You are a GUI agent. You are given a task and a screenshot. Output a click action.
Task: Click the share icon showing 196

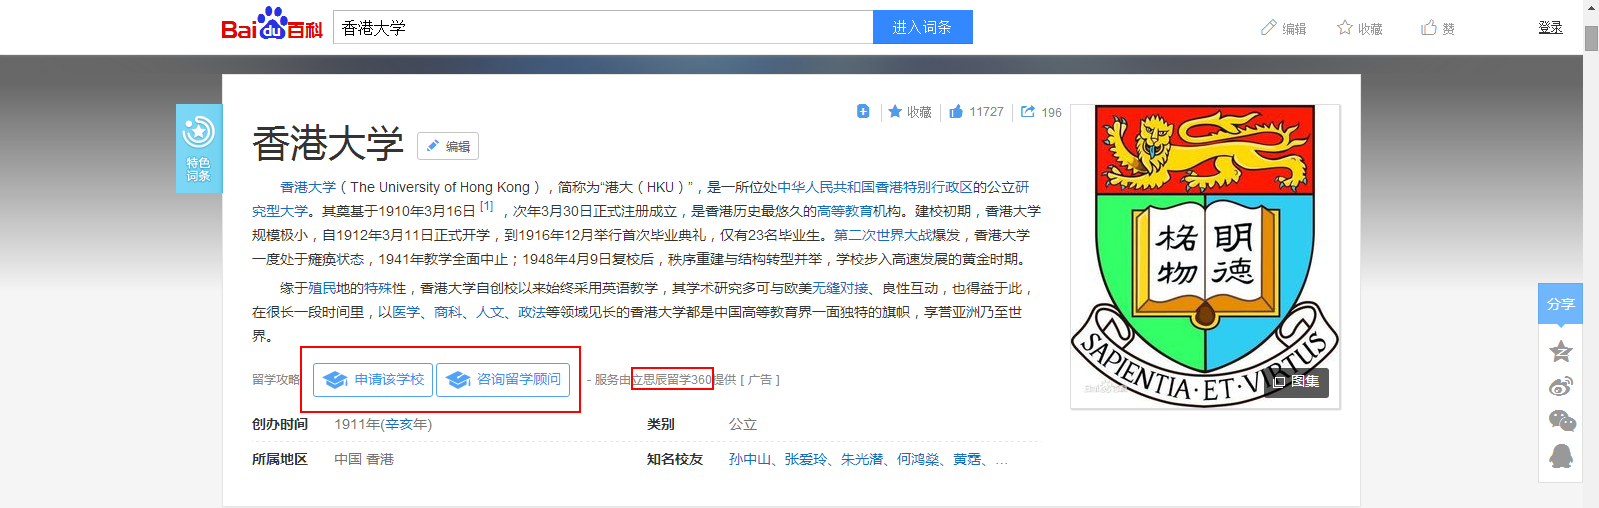pos(1028,111)
